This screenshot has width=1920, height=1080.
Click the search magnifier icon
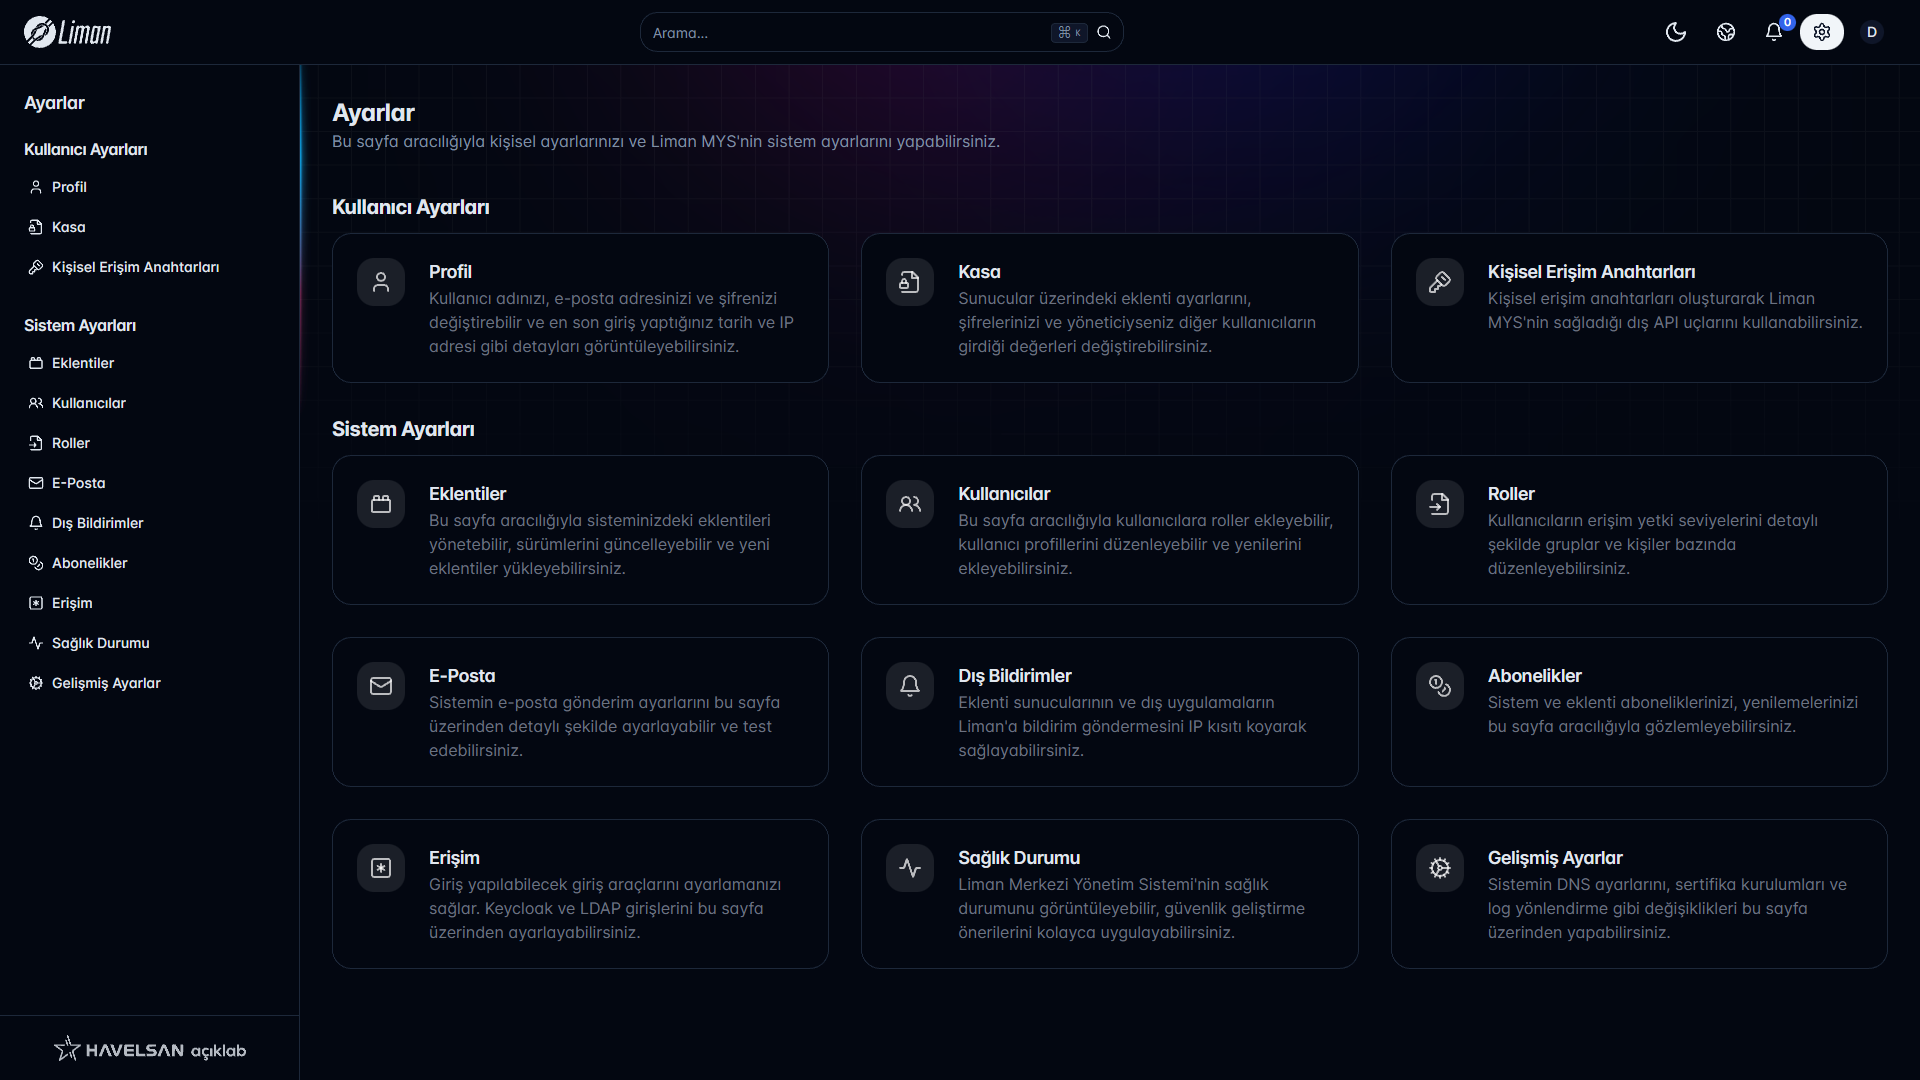[1104, 32]
